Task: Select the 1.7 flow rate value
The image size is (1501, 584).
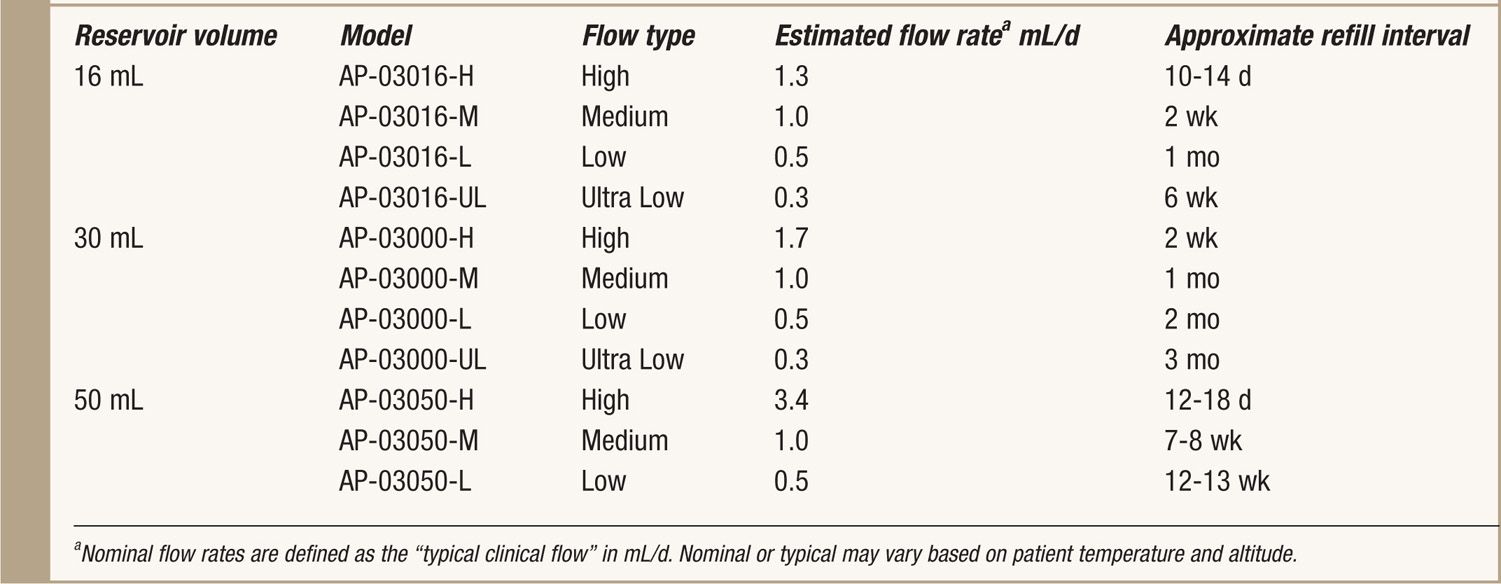Action: tap(792, 238)
